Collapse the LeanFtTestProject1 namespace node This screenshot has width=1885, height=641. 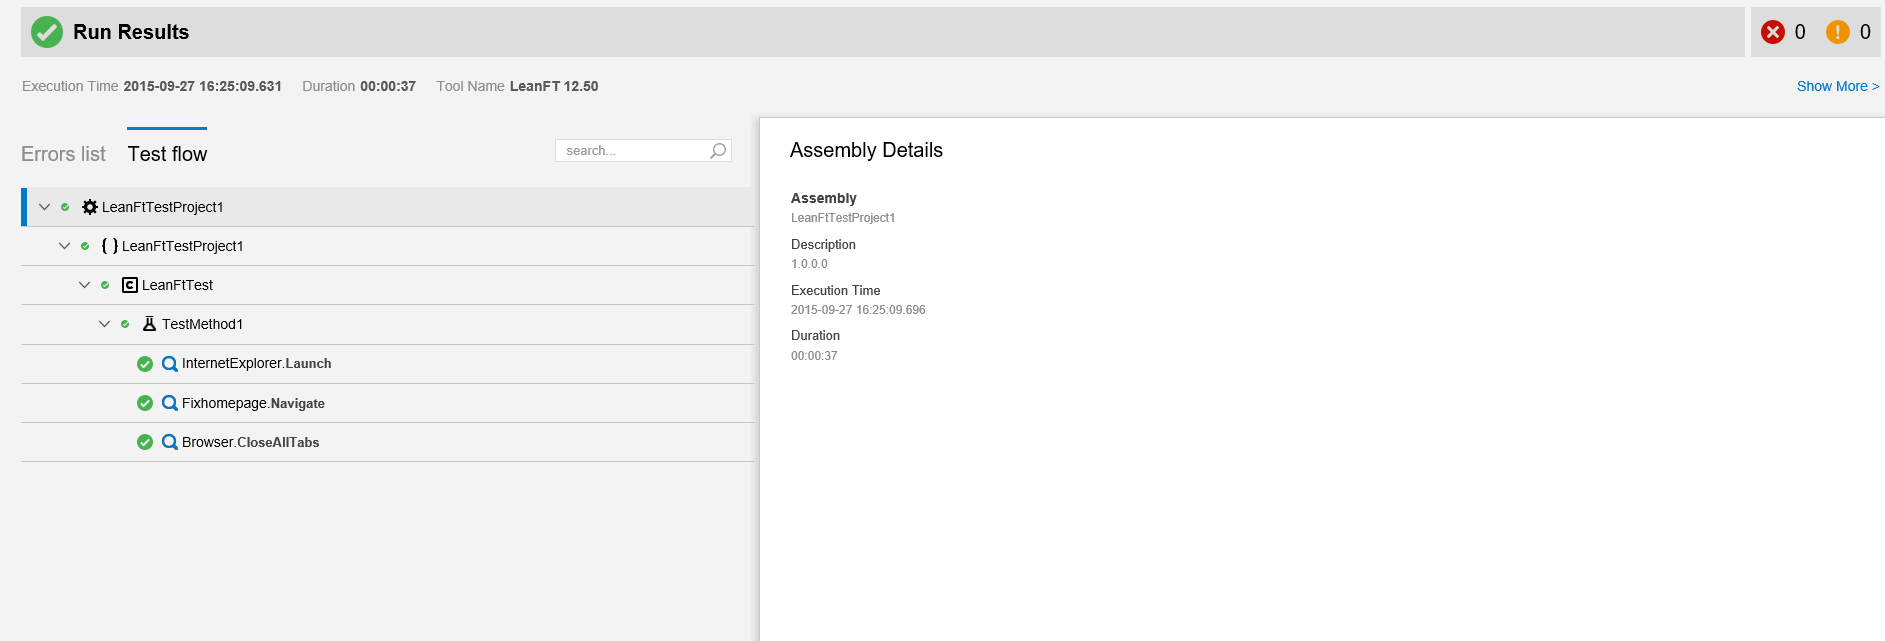point(64,246)
